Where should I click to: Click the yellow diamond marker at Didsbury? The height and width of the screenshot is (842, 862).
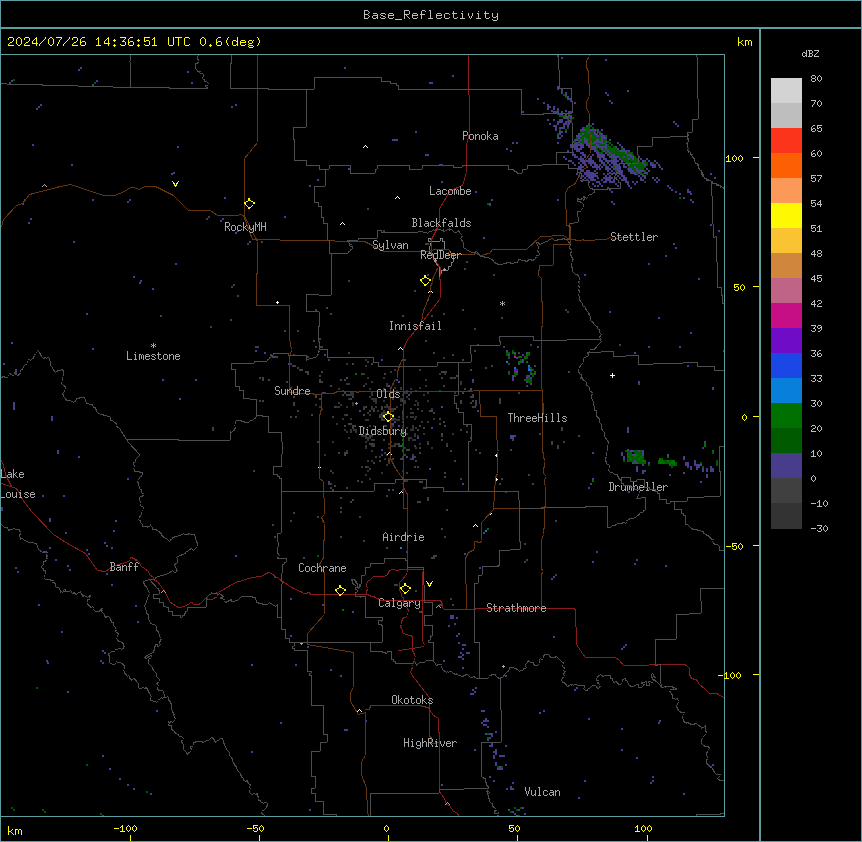pyautogui.click(x=388, y=417)
